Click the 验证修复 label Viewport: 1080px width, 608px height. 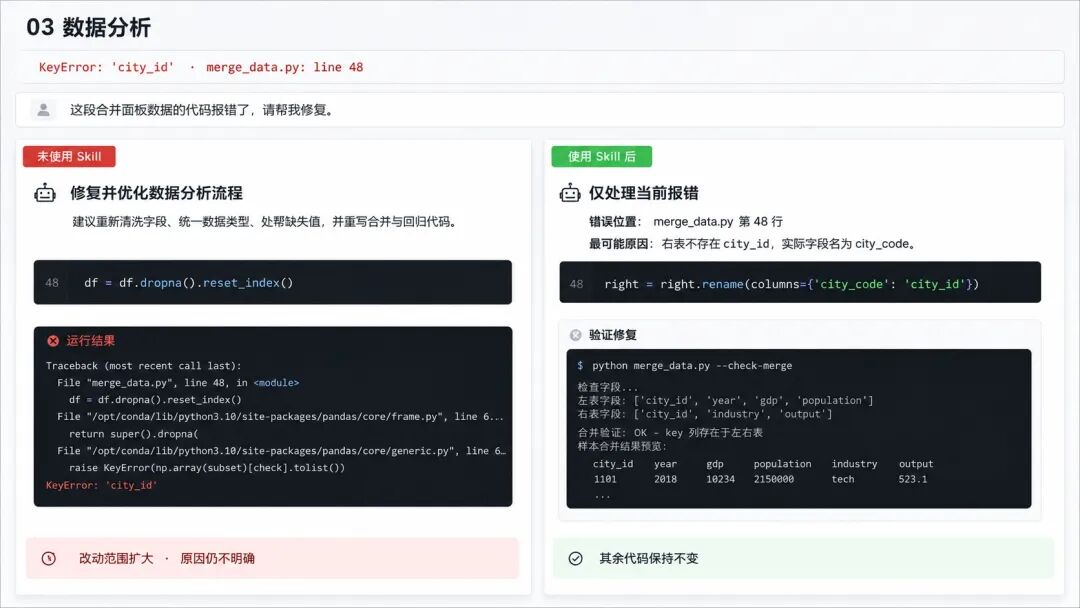613,335
